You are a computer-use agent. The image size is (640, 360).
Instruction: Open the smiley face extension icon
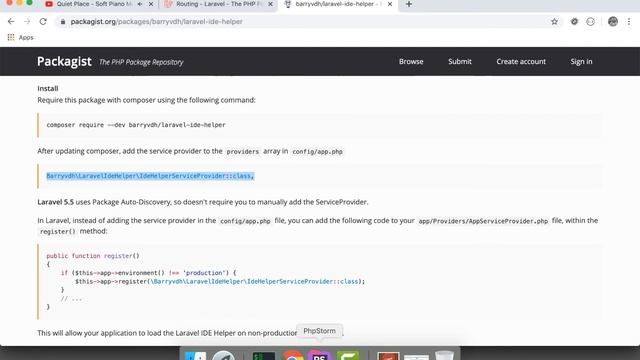click(x=591, y=22)
